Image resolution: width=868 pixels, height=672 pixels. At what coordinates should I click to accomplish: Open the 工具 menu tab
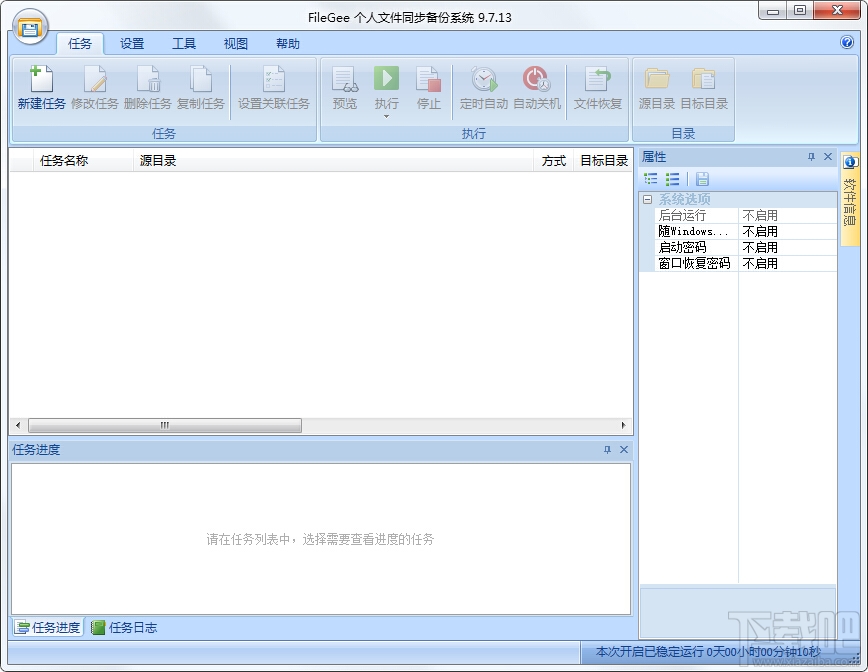(183, 43)
